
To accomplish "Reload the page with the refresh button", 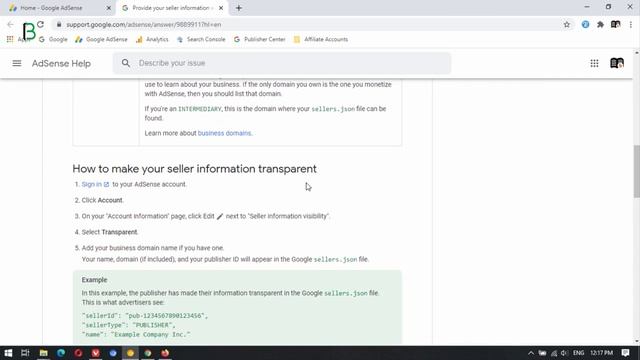I will pyautogui.click(x=40, y=24).
